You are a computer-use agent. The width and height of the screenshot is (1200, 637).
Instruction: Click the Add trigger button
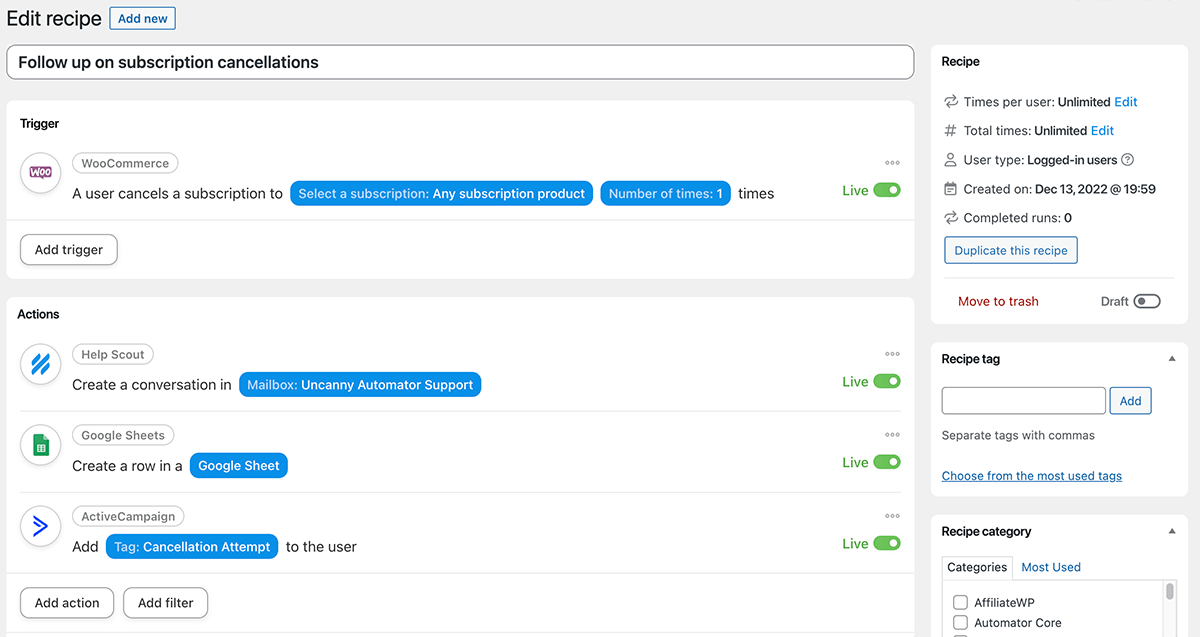tap(69, 250)
